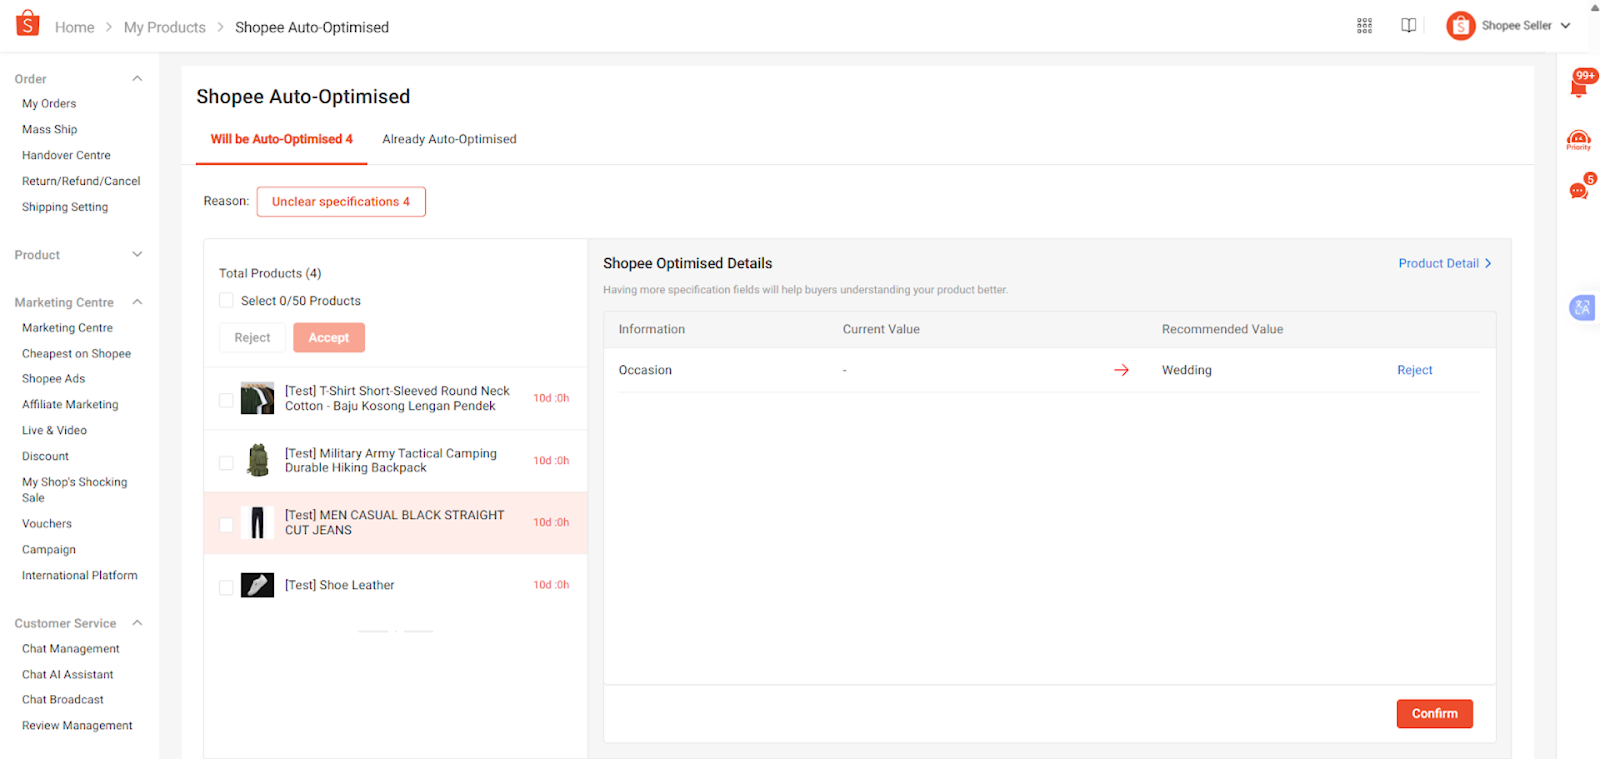
Task: Check the Military Army Backpack checkbox
Action: coord(226,462)
